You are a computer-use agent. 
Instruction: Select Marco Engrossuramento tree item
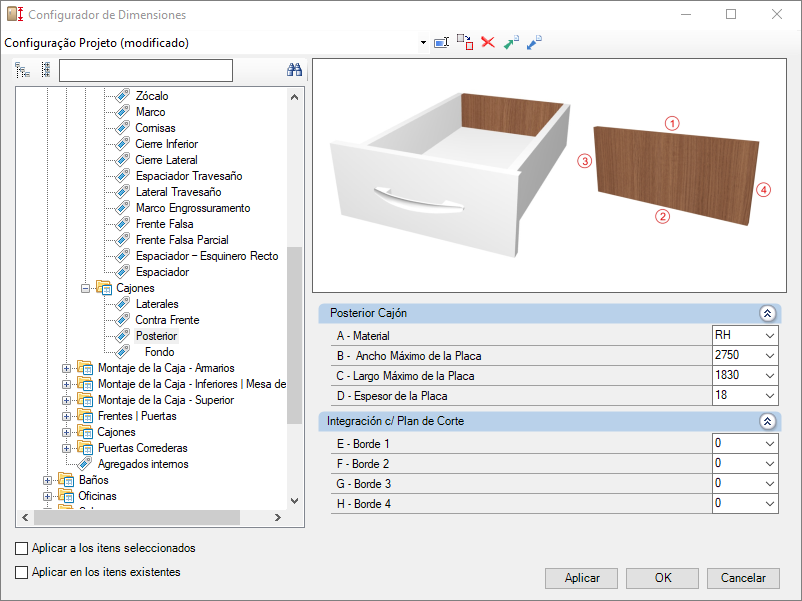click(193, 208)
